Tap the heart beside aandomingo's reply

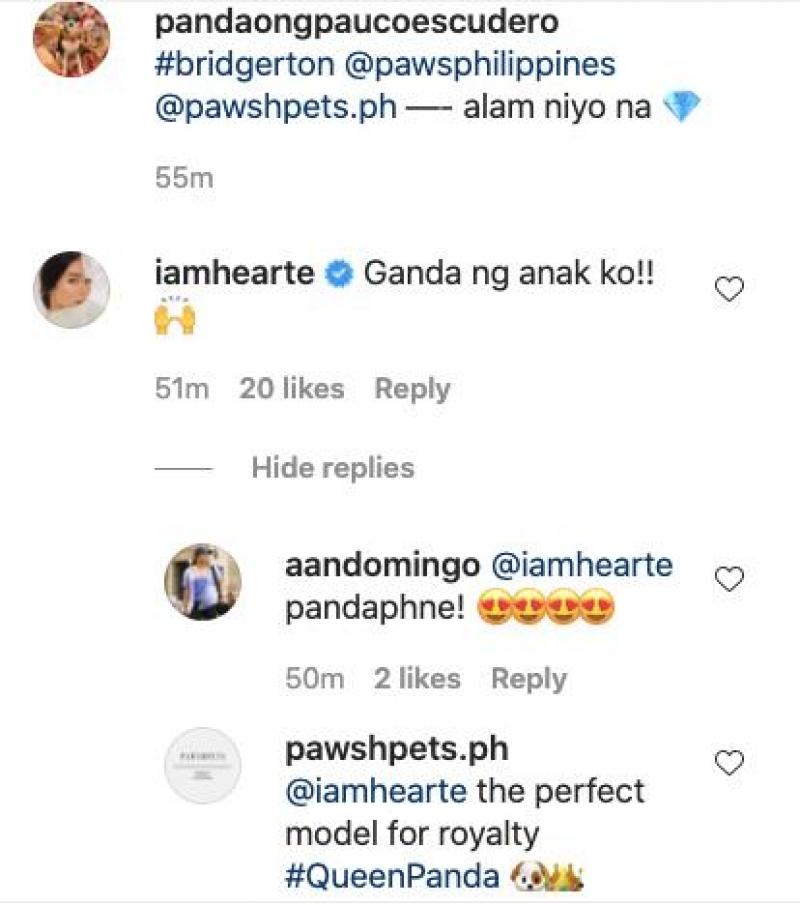[x=731, y=579]
